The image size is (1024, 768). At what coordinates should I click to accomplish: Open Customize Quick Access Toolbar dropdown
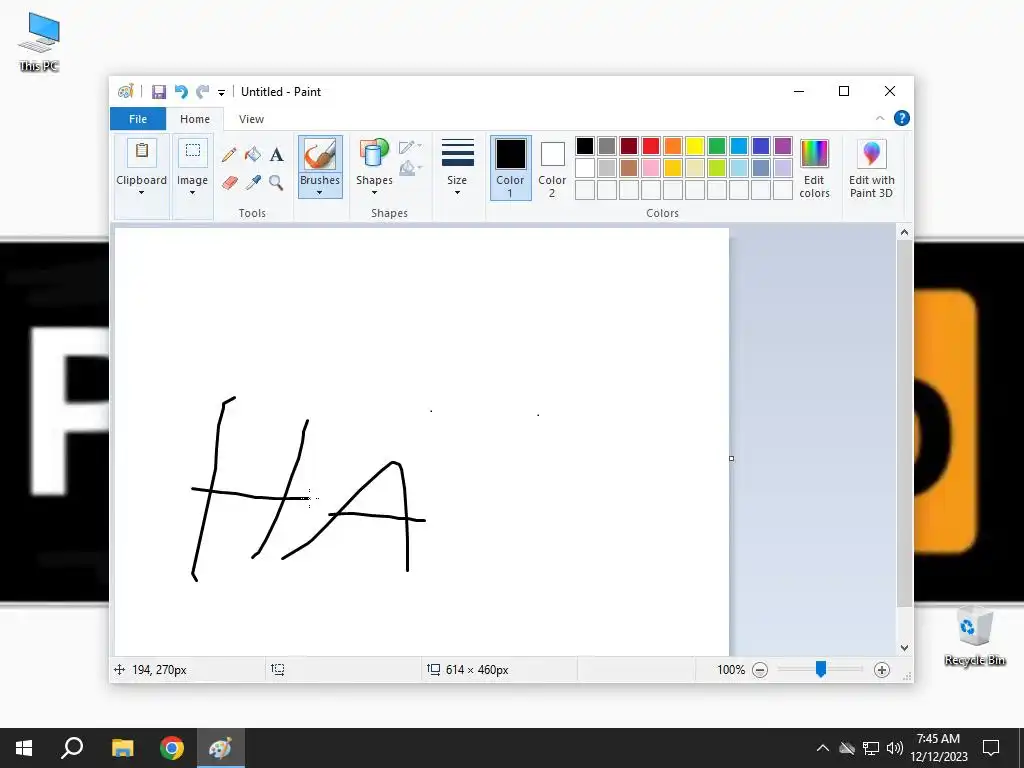pyautogui.click(x=221, y=93)
